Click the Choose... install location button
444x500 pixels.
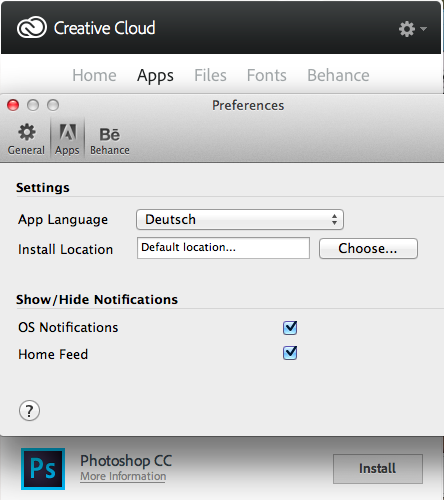coord(368,248)
